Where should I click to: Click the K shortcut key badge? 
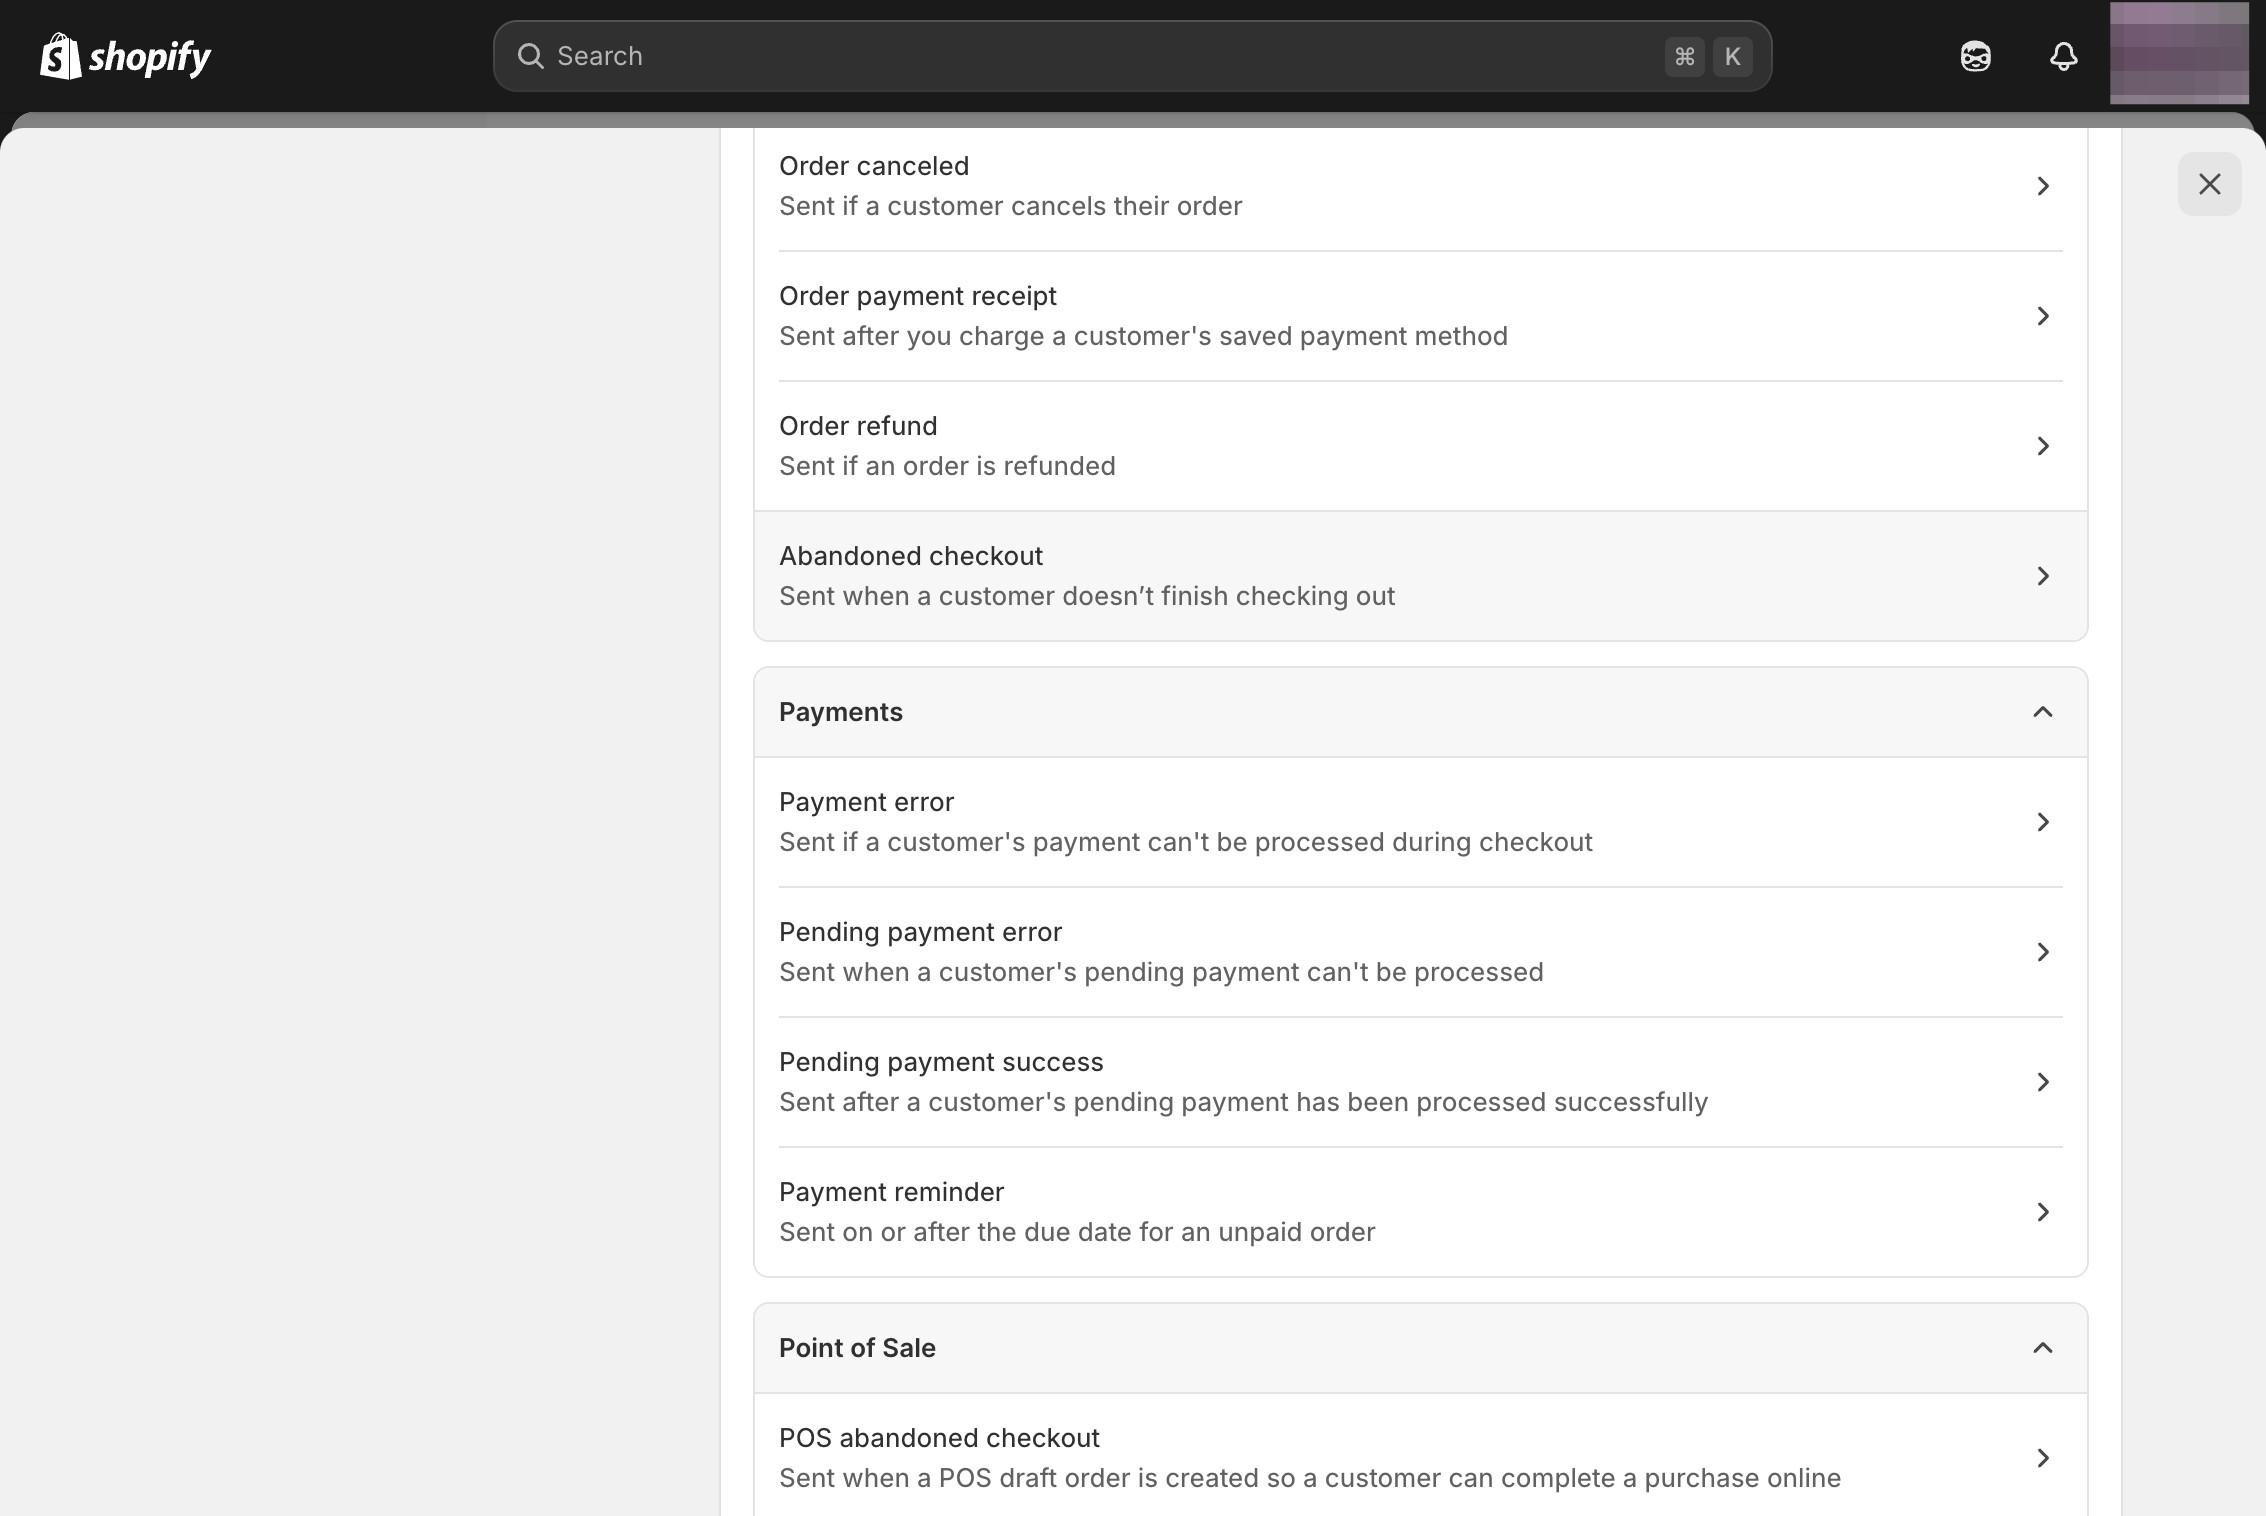(x=1732, y=56)
